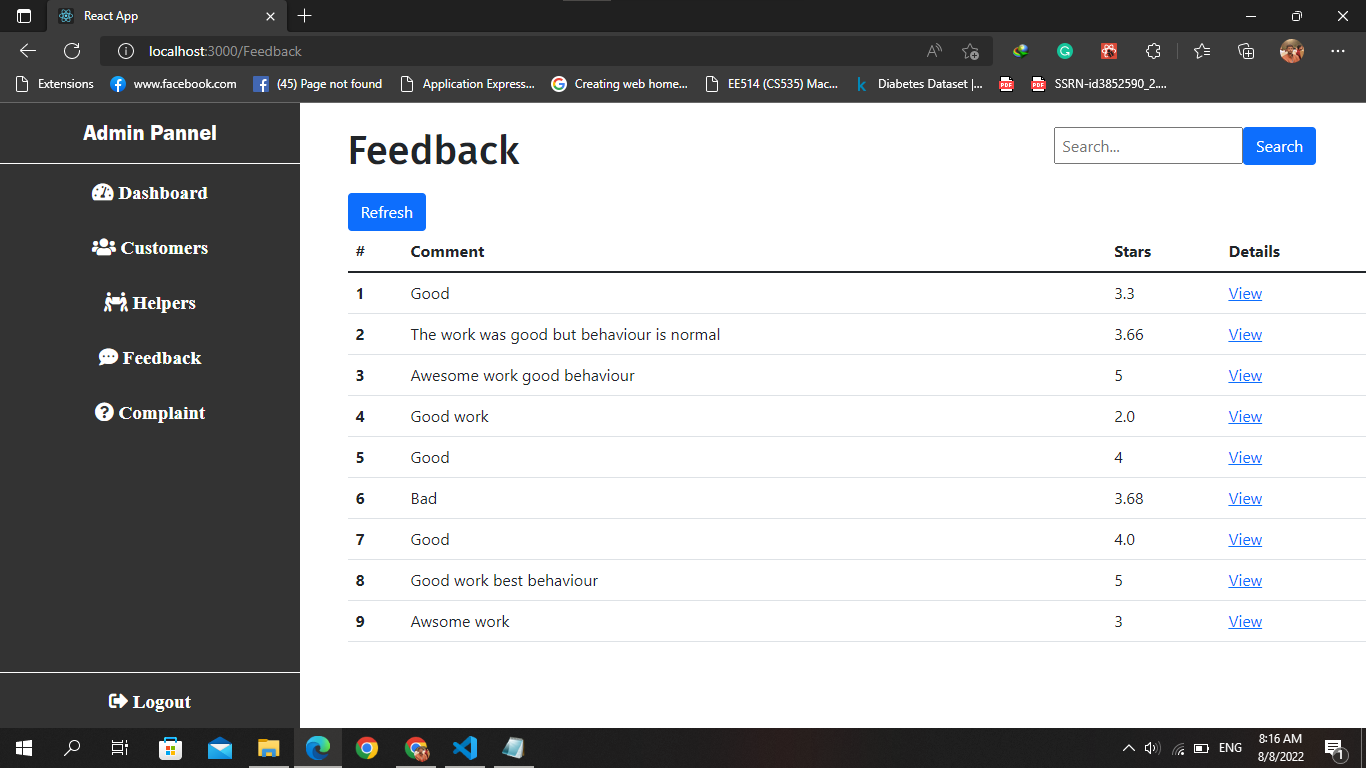Click the Feedback speech bubble icon in sidebar
The width and height of the screenshot is (1366, 768).
pyautogui.click(x=108, y=357)
